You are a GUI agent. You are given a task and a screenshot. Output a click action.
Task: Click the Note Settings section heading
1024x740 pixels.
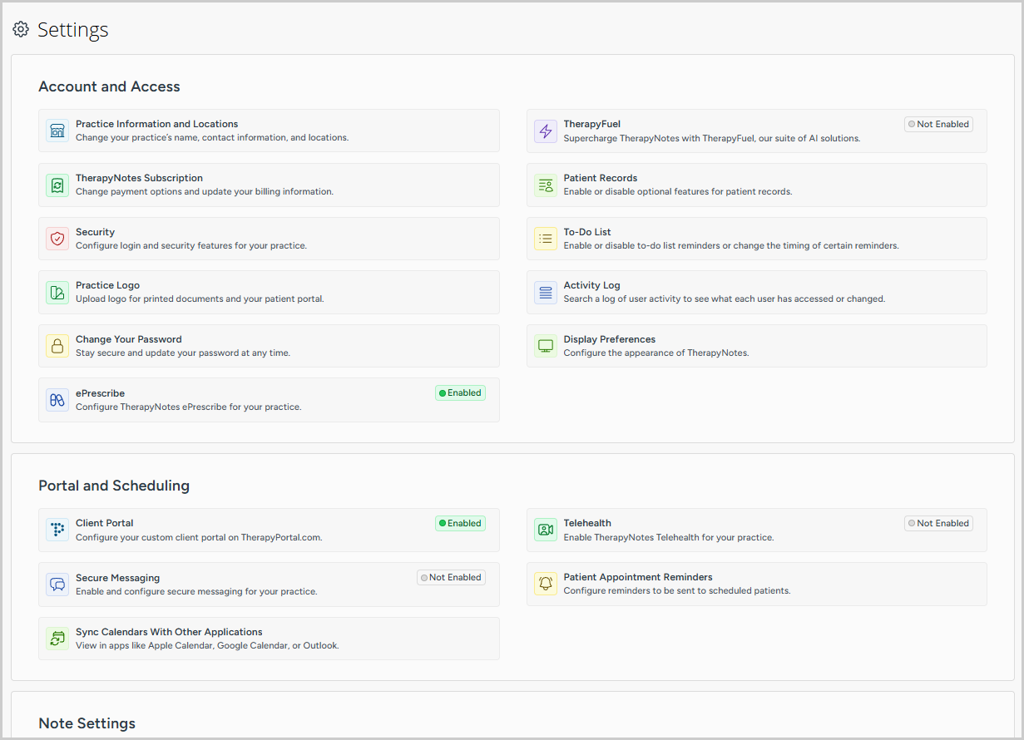coord(87,723)
